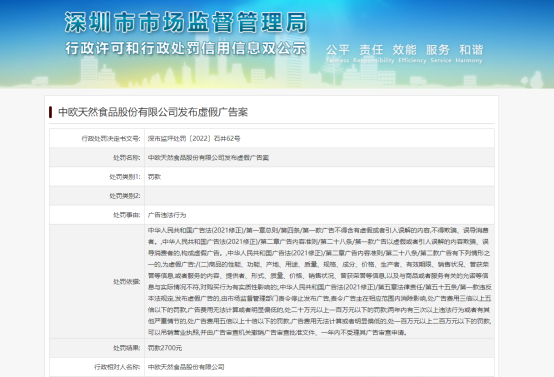Viewport: 554px width, 377px height.
Task: Click the 效能 slogan text in banner
Action: 405,50
